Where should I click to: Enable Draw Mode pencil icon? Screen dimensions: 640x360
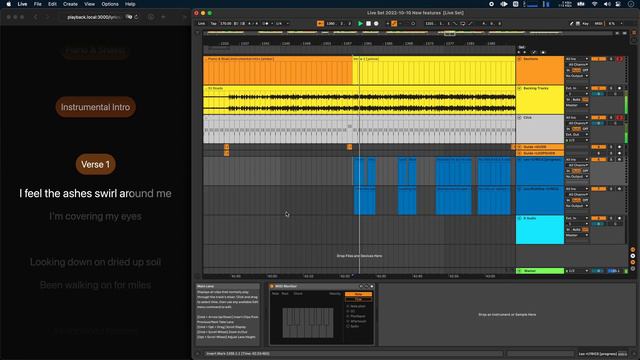tap(571, 24)
